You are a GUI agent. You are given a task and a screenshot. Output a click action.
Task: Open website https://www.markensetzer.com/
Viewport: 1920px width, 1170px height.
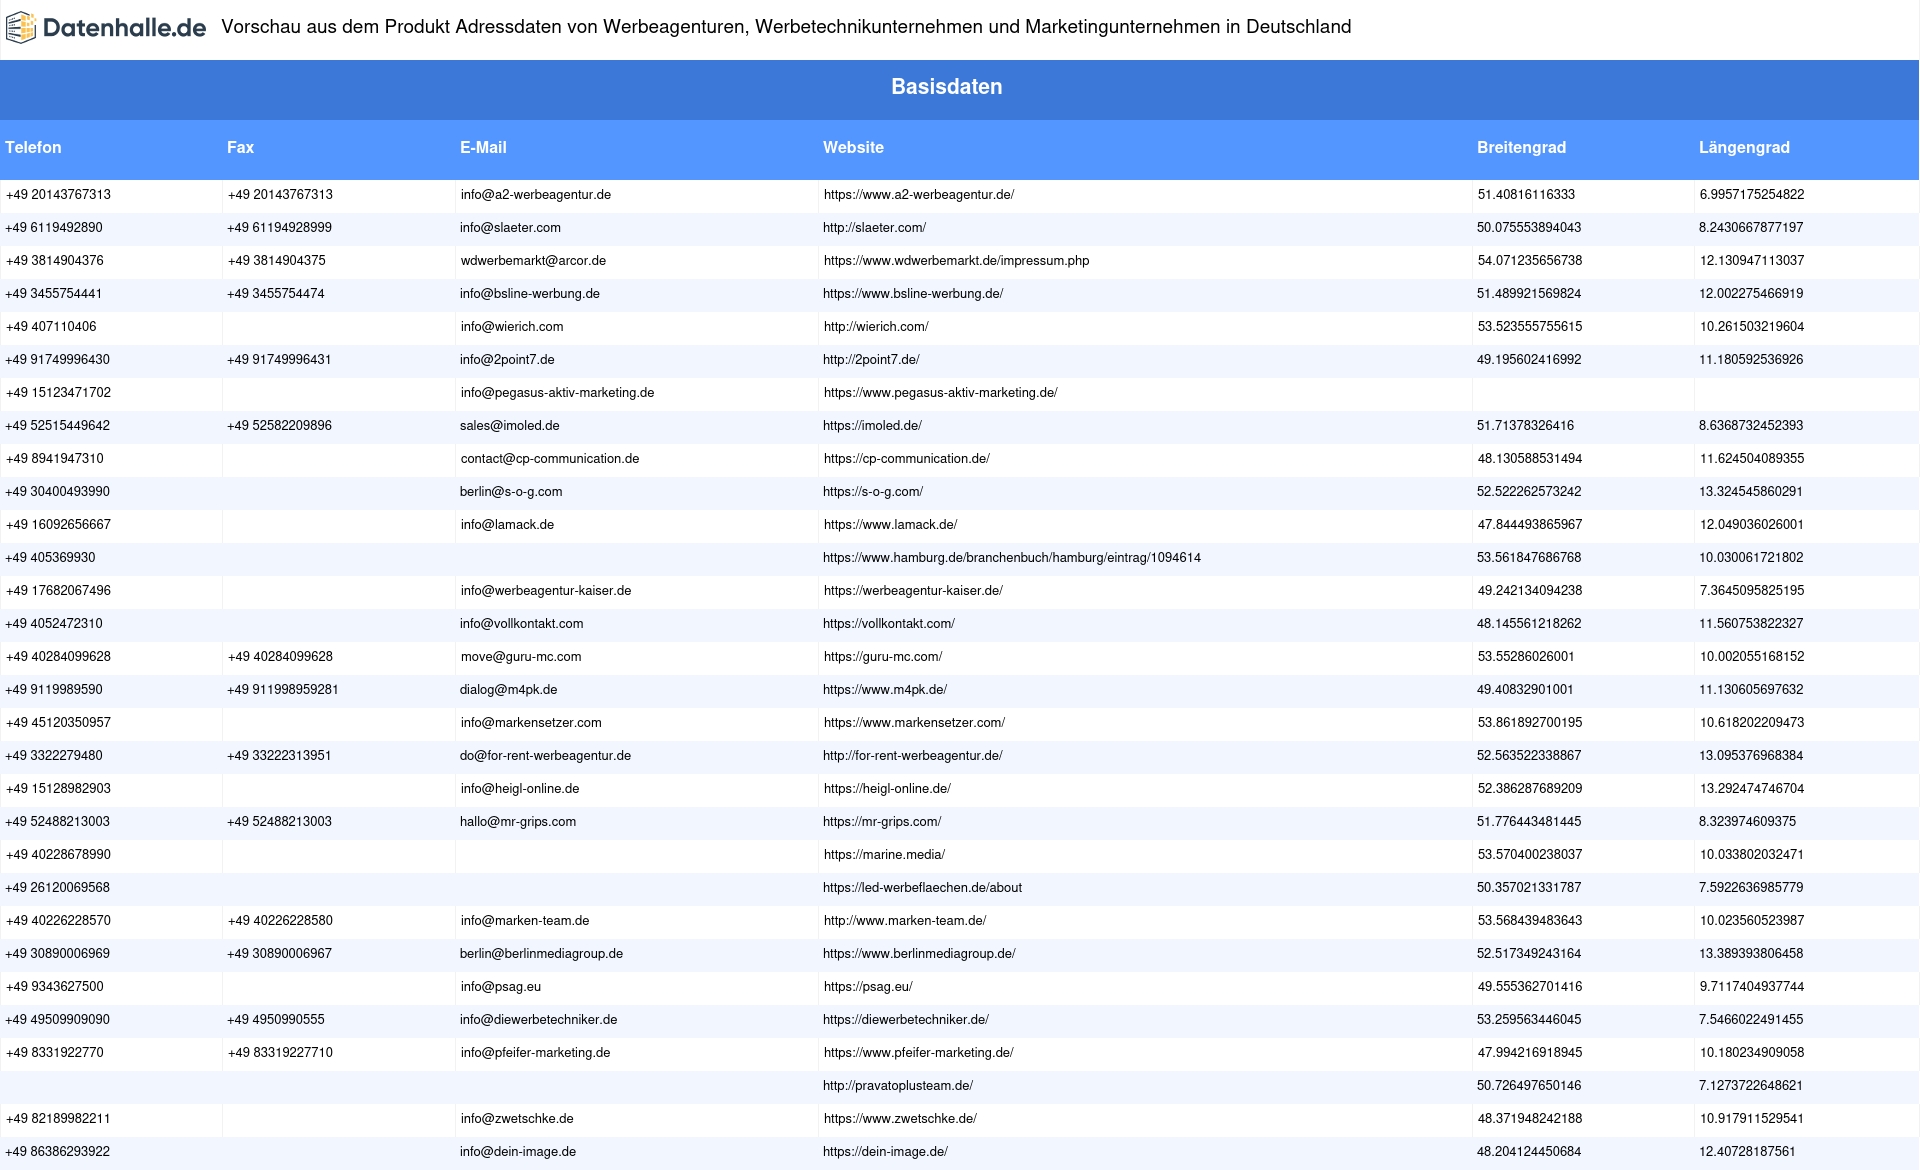(x=914, y=723)
